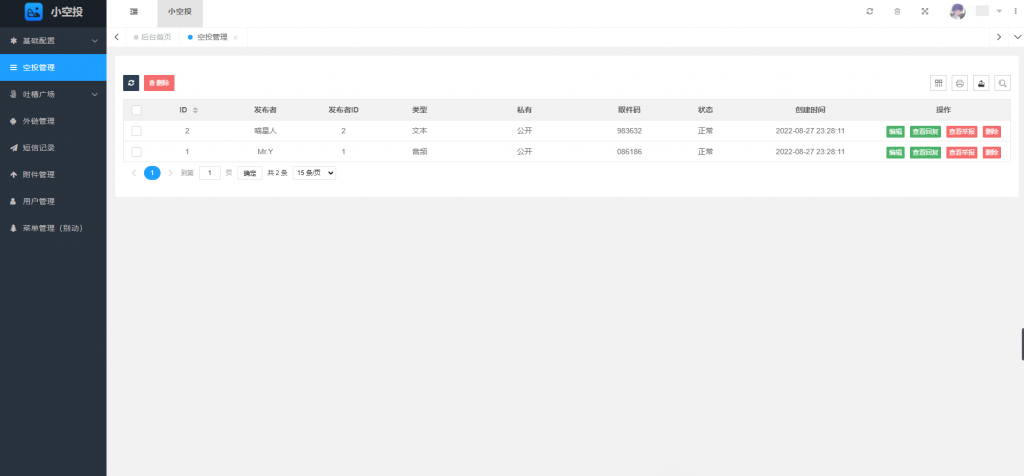Image resolution: width=1024 pixels, height=476 pixels.
Task: Click pickup code 086186
Action: coord(629,151)
